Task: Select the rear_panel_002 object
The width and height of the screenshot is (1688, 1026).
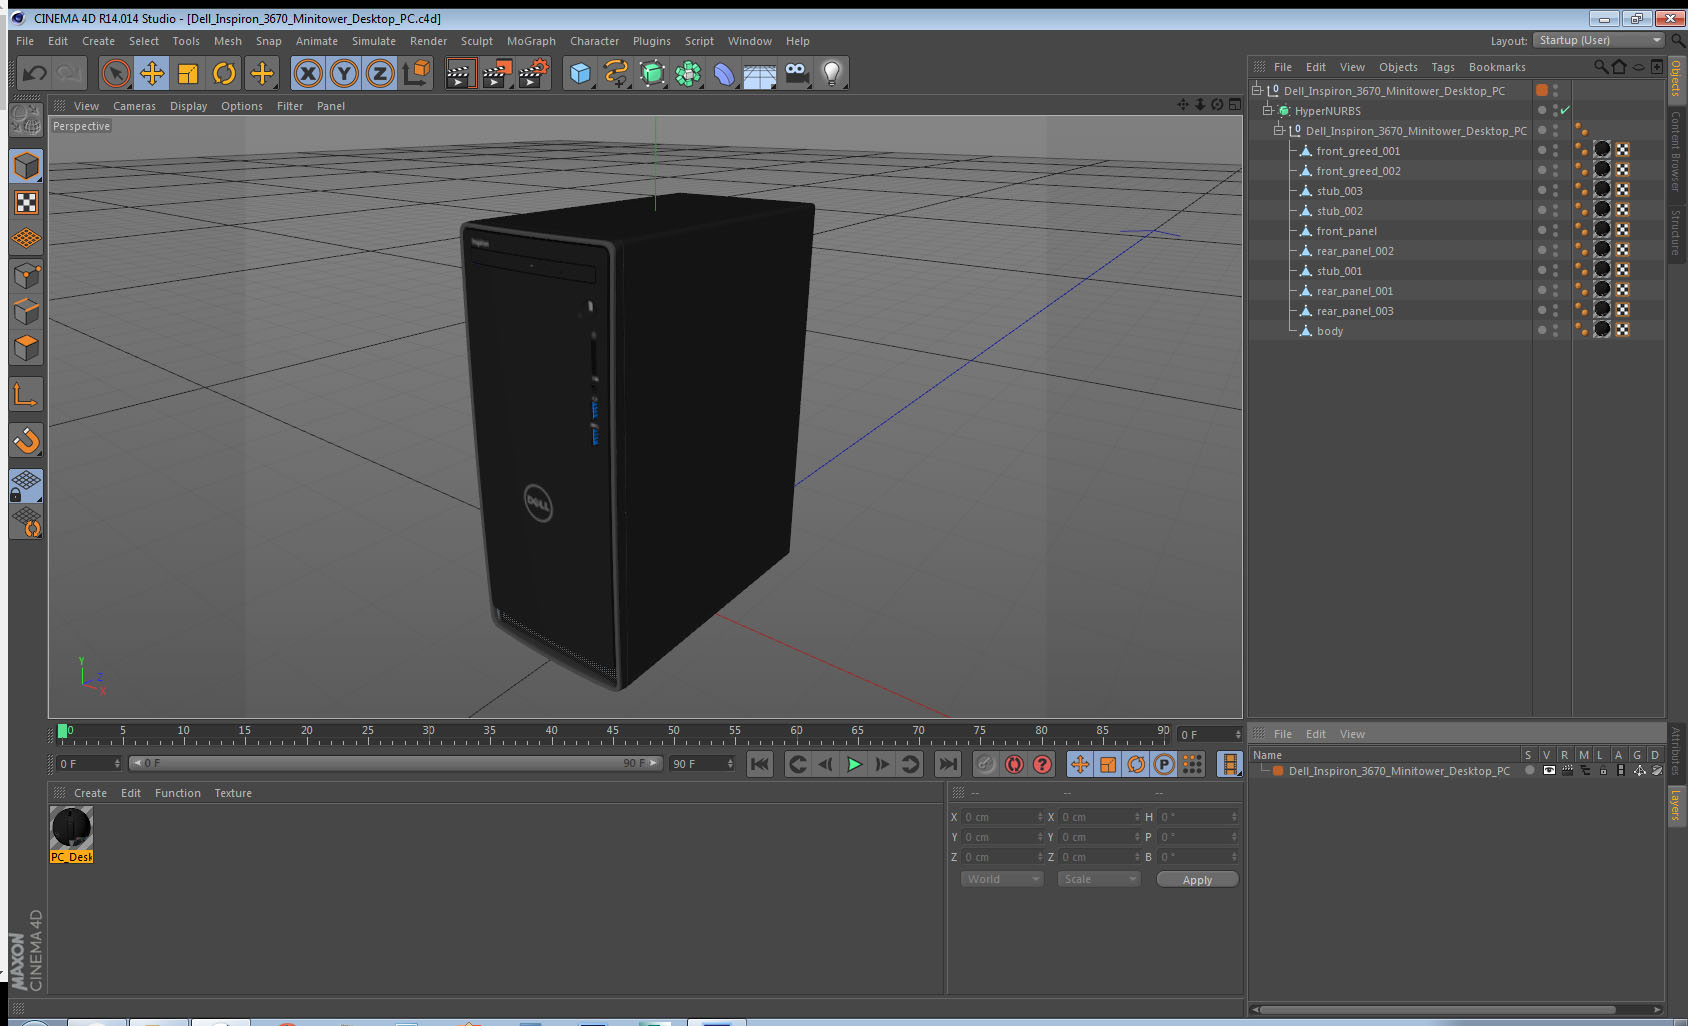Action: tap(1354, 251)
